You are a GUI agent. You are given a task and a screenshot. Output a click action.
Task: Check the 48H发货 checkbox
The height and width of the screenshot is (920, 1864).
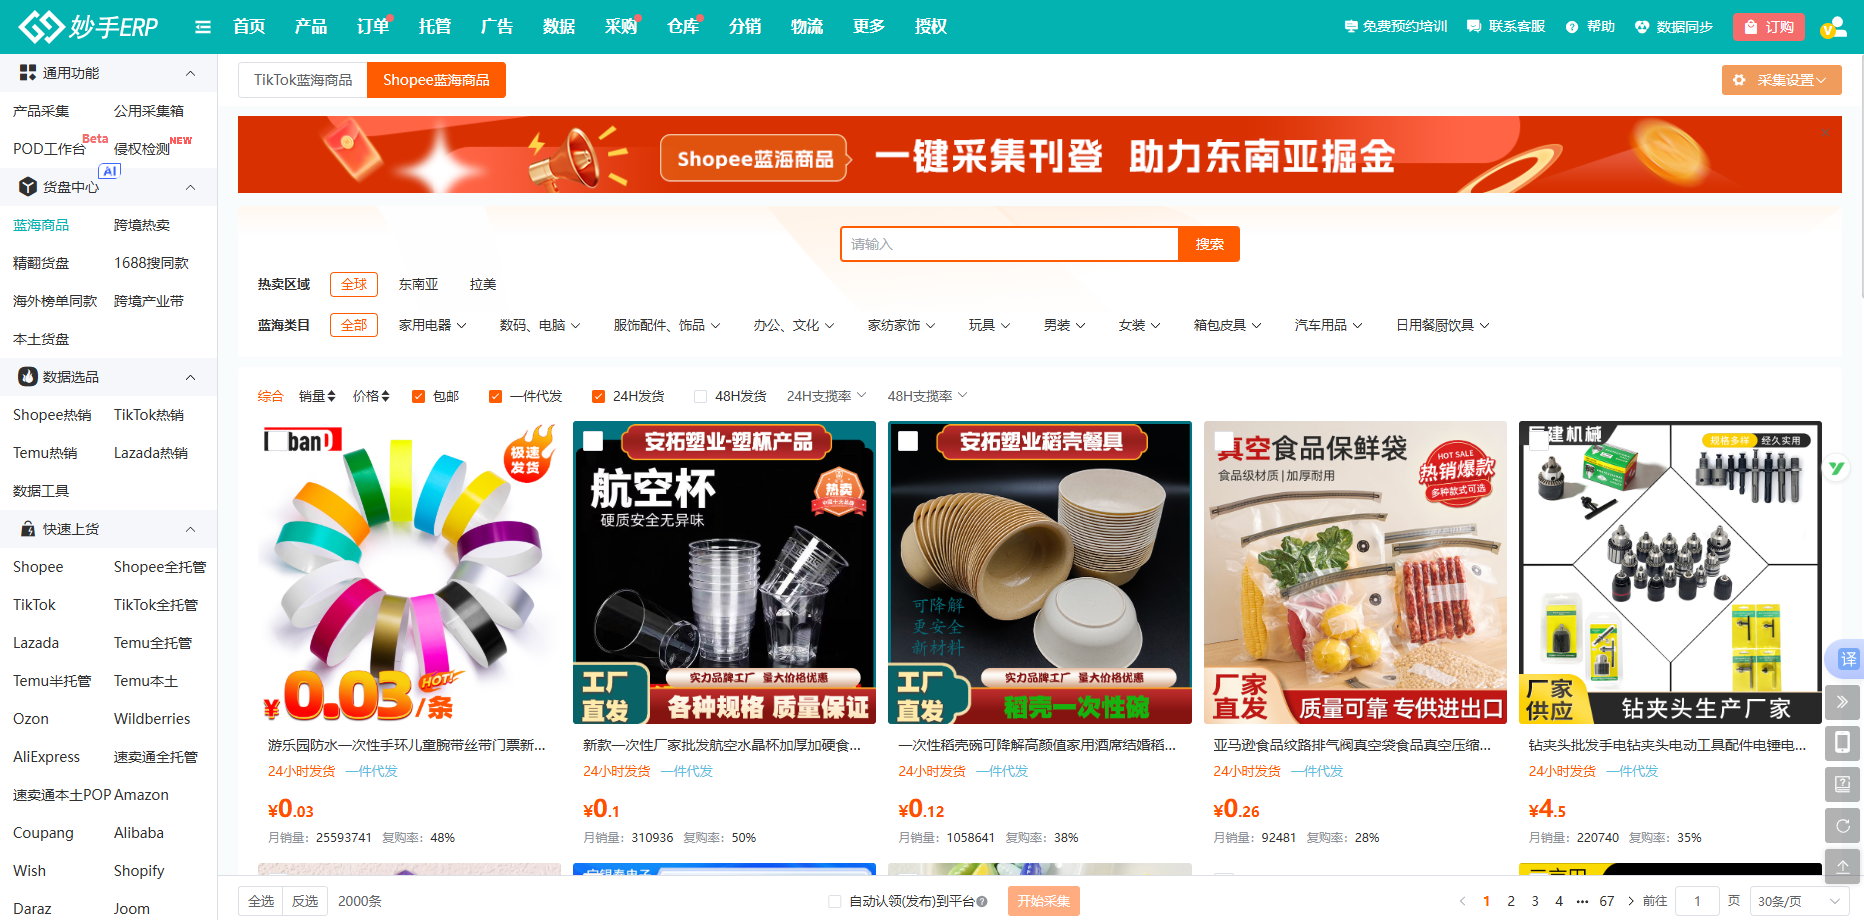click(x=700, y=396)
